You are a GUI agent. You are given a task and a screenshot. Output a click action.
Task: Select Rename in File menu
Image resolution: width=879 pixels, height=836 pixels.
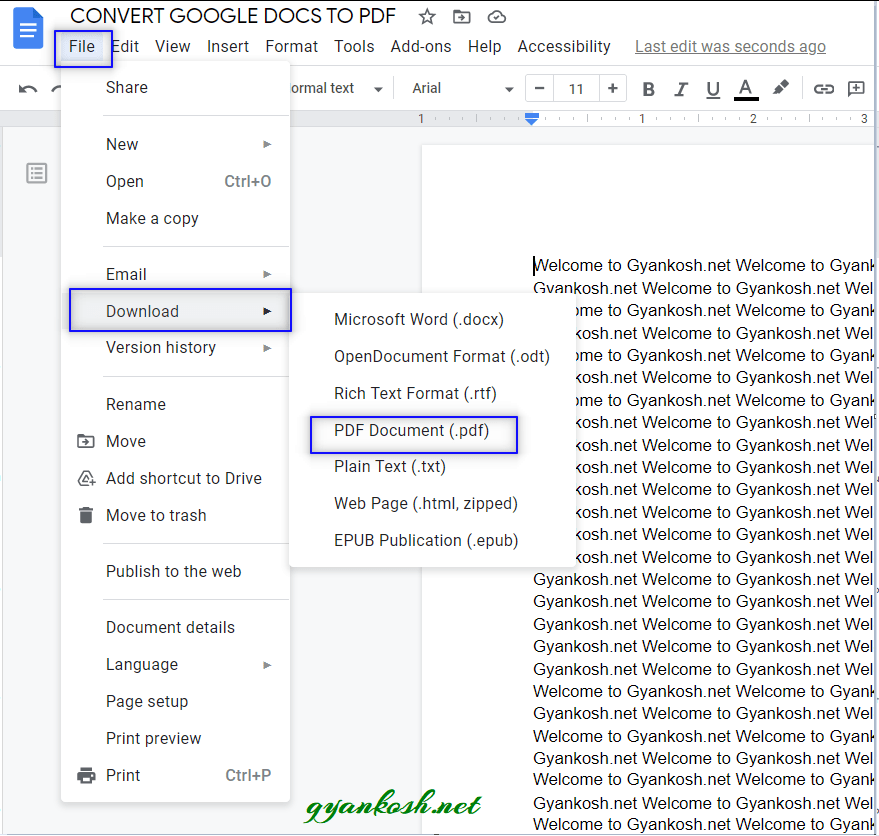point(175,405)
